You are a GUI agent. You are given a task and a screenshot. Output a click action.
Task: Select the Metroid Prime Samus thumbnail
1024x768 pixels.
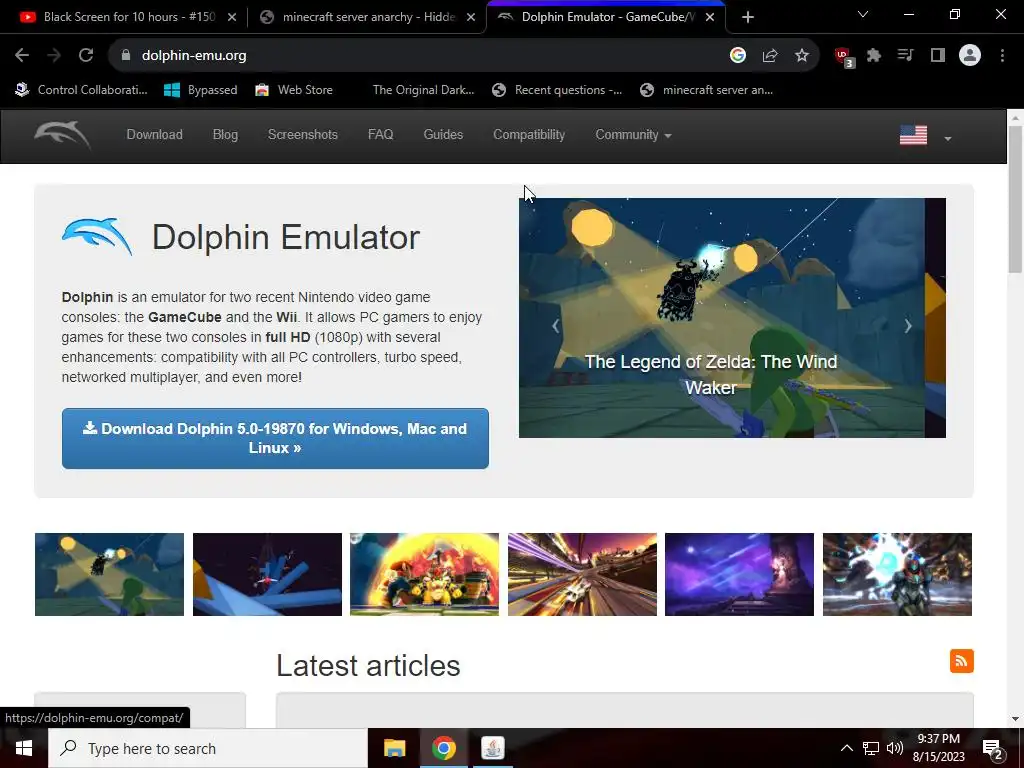(897, 574)
